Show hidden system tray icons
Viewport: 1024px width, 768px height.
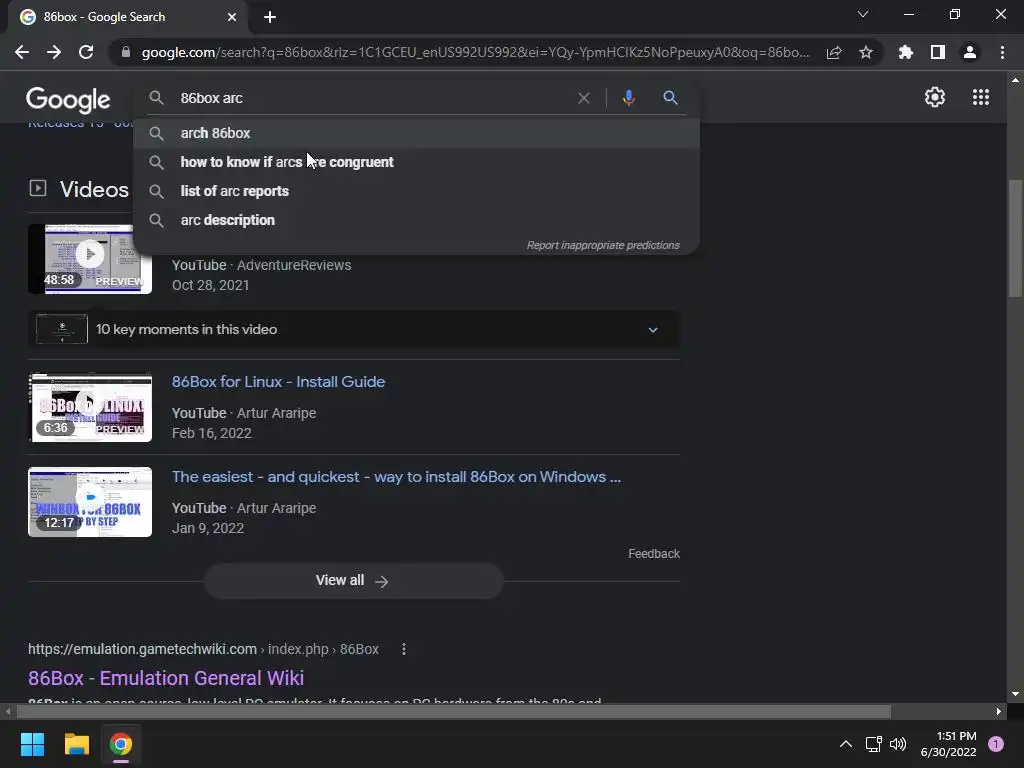(x=846, y=744)
